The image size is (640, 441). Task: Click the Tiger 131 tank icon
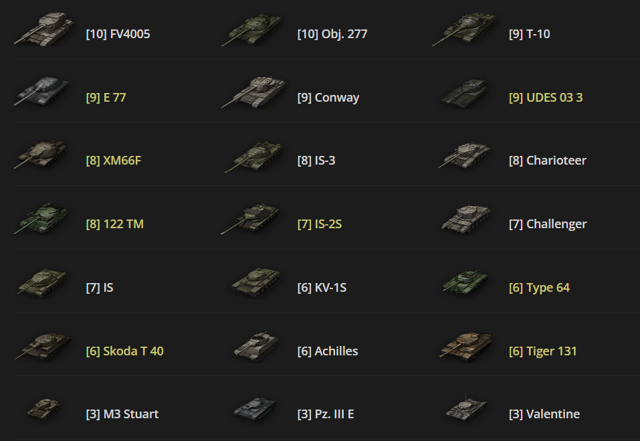pyautogui.click(x=465, y=345)
